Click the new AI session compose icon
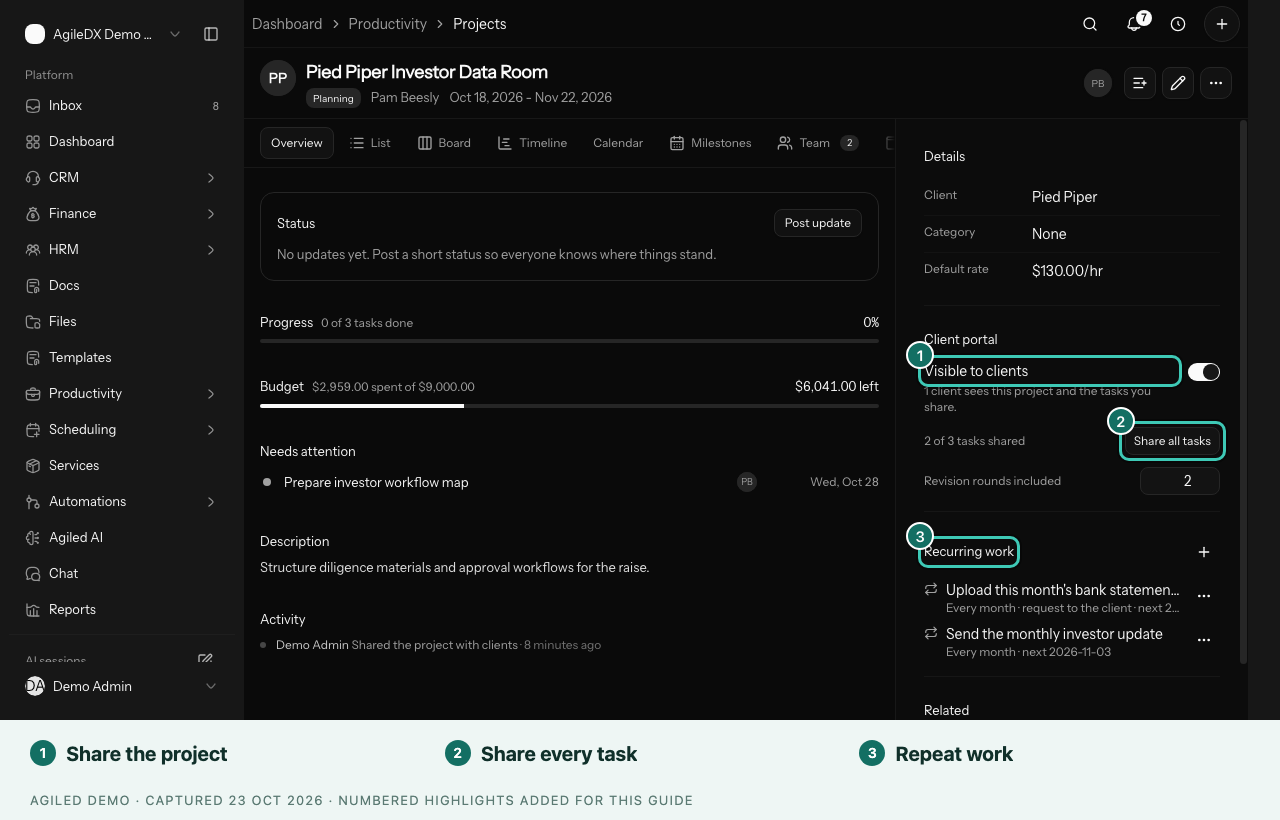The height and width of the screenshot is (820, 1280). [205, 659]
